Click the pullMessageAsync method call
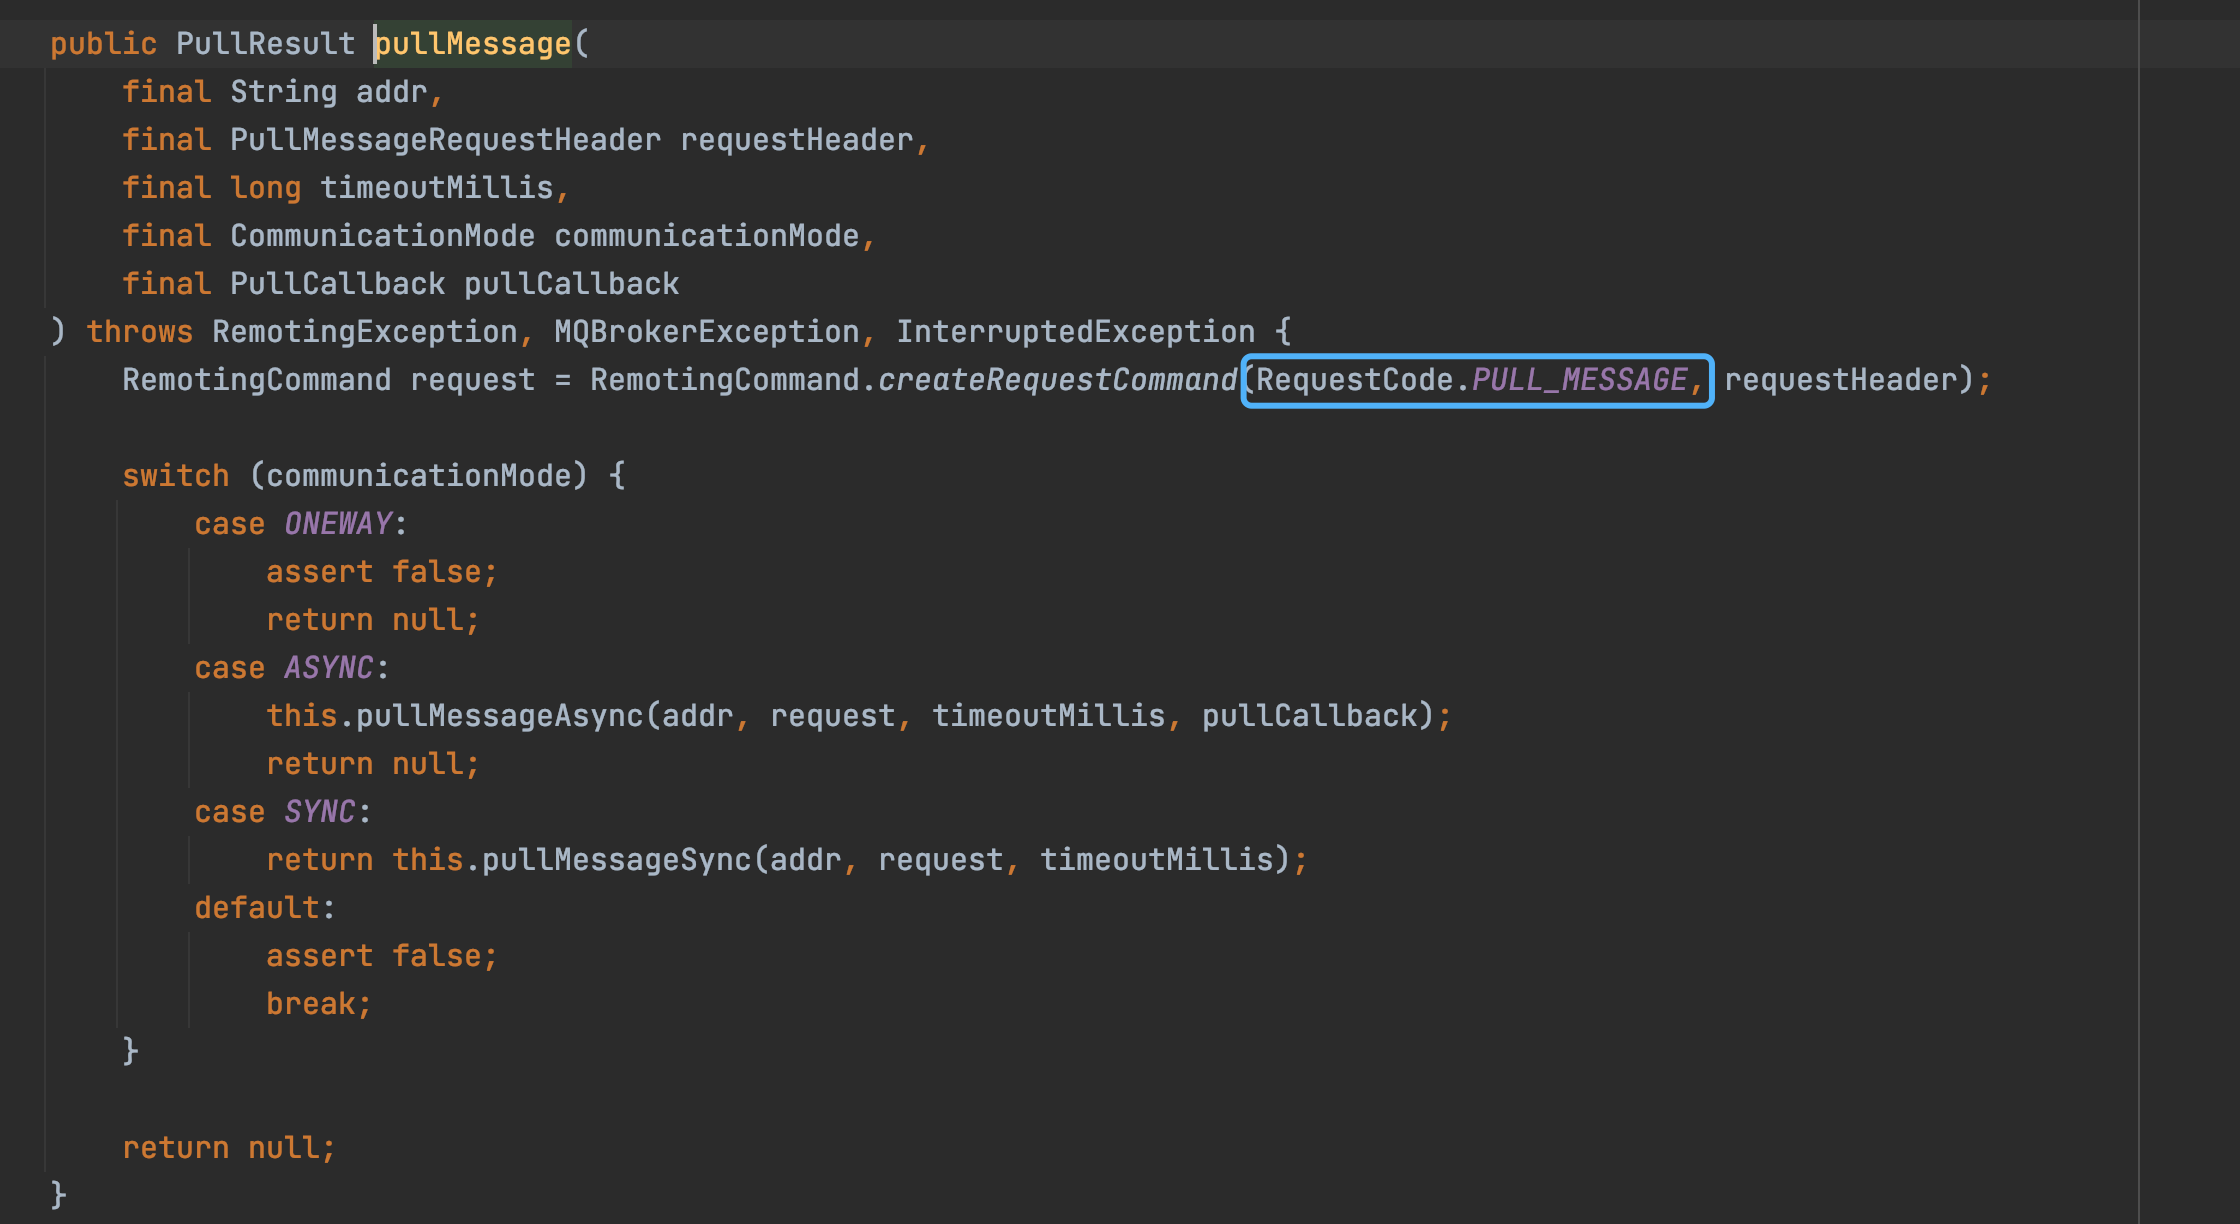 coord(500,716)
